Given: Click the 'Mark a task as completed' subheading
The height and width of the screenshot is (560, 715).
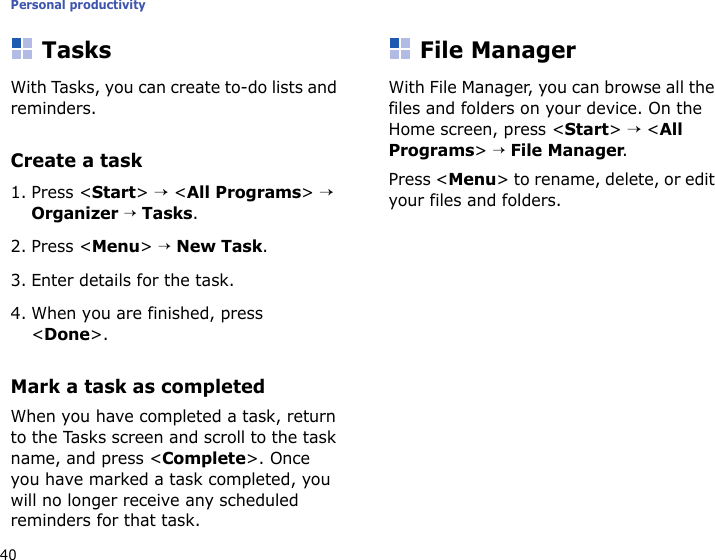Looking at the screenshot, I should pyautogui.click(x=137, y=386).
